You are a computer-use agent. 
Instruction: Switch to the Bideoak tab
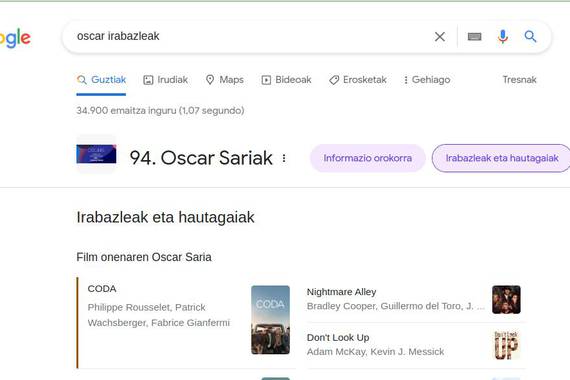[286, 80]
